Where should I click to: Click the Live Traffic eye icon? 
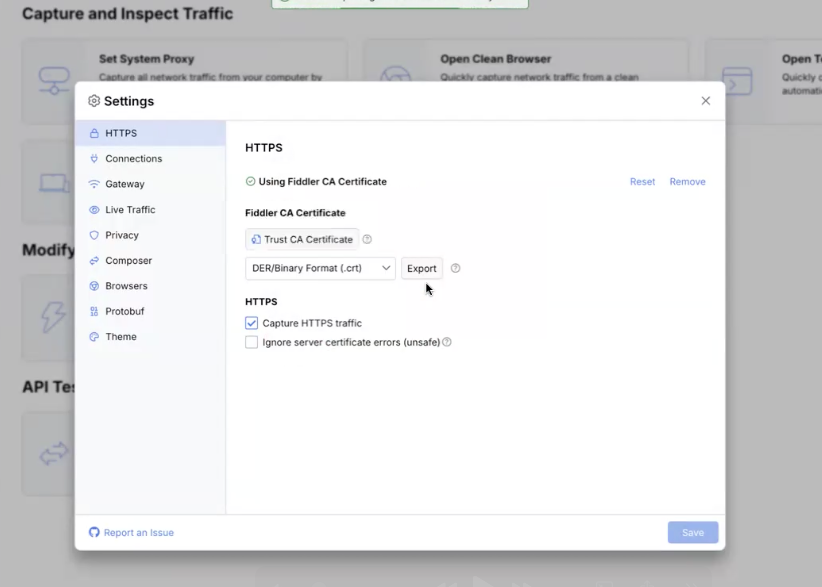[x=94, y=210]
